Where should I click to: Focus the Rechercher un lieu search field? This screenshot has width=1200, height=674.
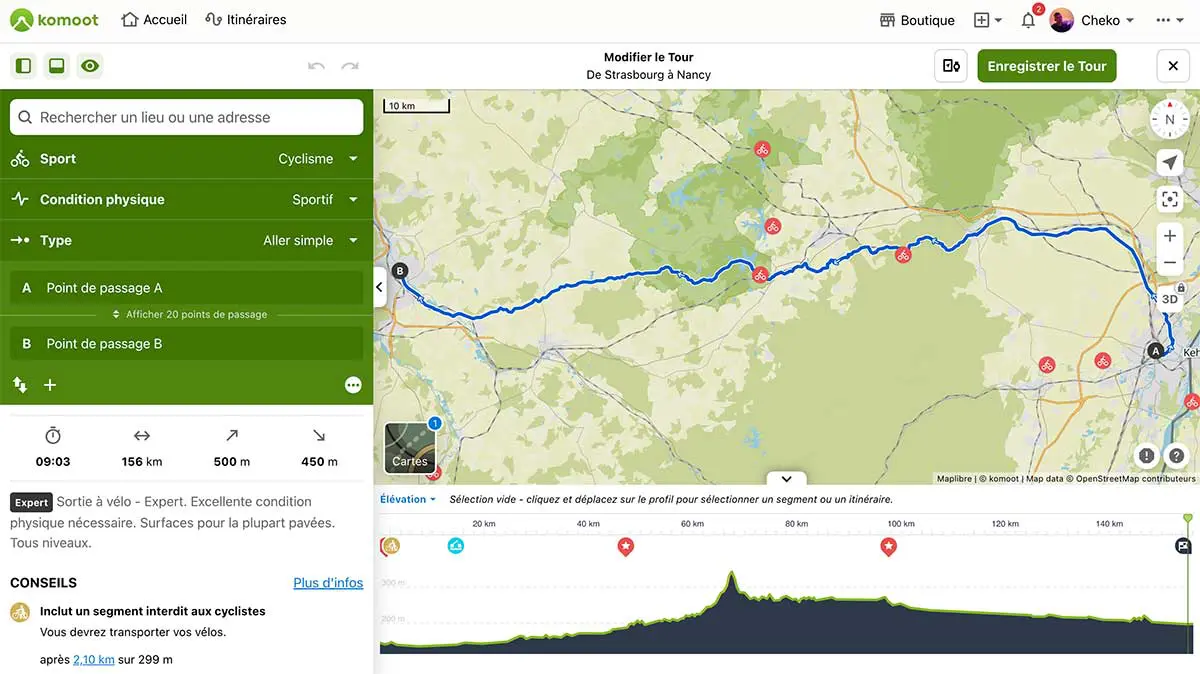pos(186,117)
